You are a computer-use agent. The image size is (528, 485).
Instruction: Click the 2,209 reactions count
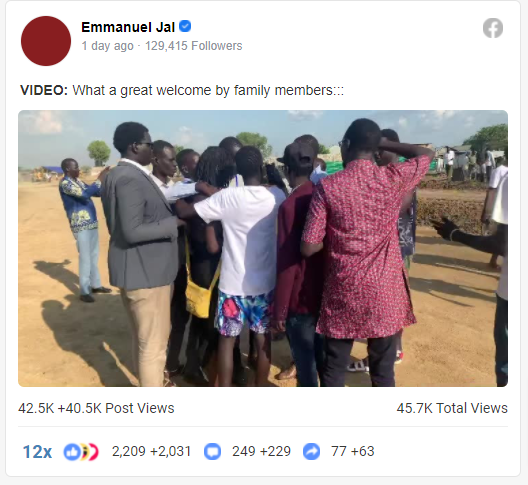129,451
